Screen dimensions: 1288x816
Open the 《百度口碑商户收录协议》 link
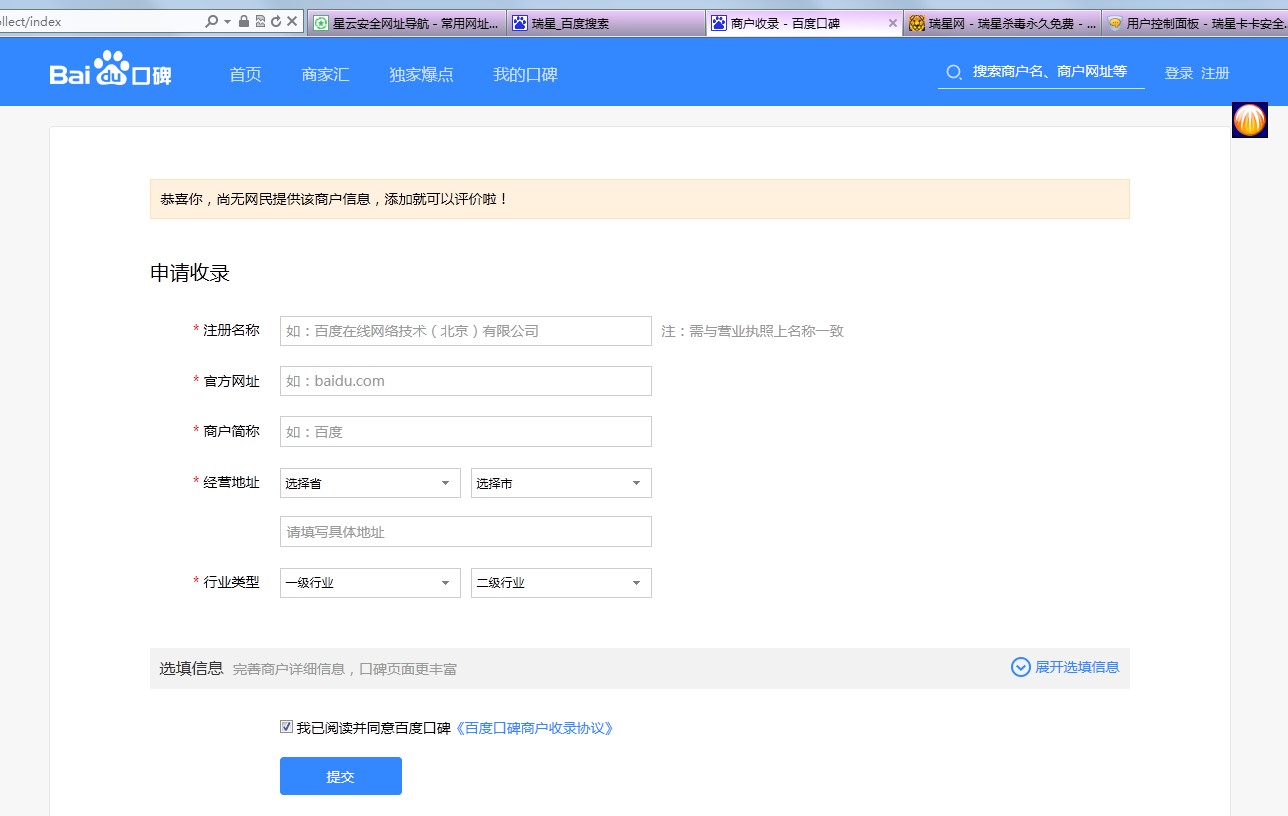tap(534, 728)
